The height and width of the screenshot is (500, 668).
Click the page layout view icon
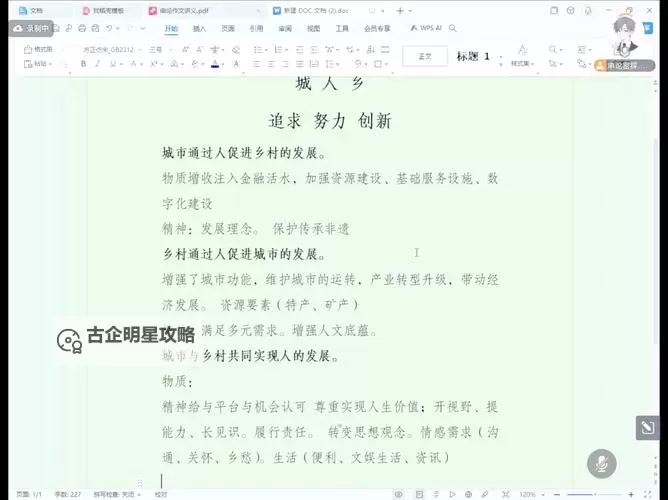pyautogui.click(x=420, y=494)
